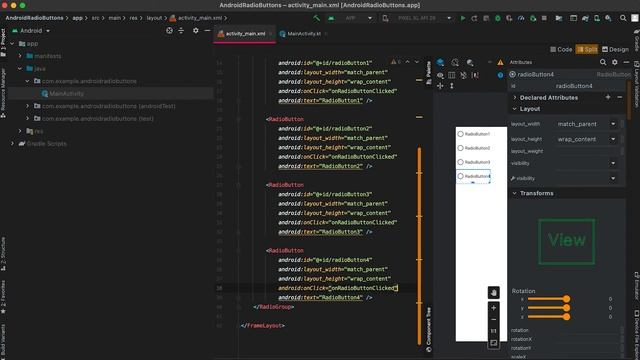Click the Select Opened File target icon

[169, 31]
